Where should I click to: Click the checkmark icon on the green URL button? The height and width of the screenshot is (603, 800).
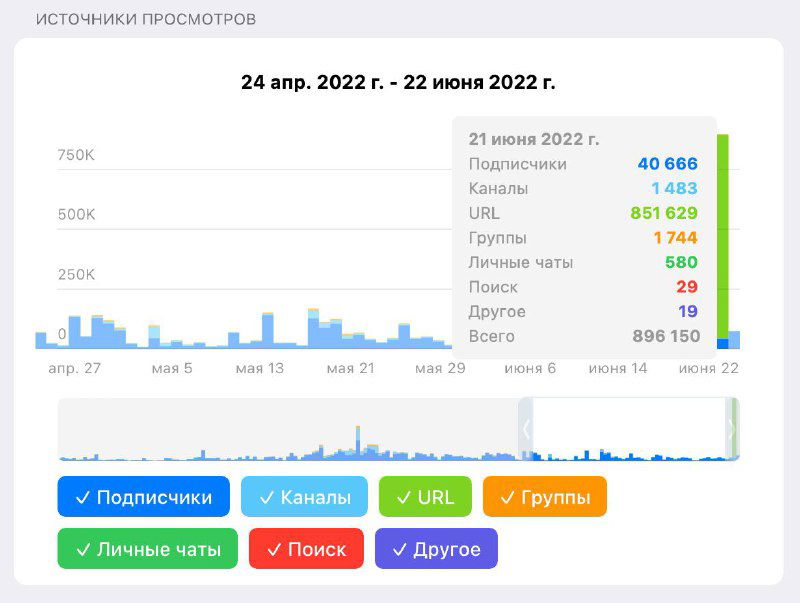point(403,497)
